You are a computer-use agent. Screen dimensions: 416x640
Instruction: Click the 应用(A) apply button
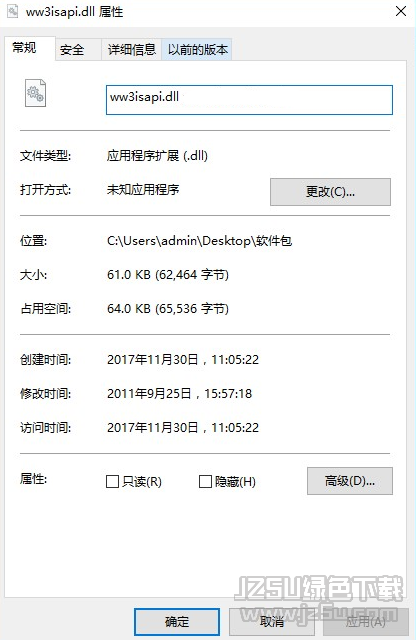click(x=366, y=622)
